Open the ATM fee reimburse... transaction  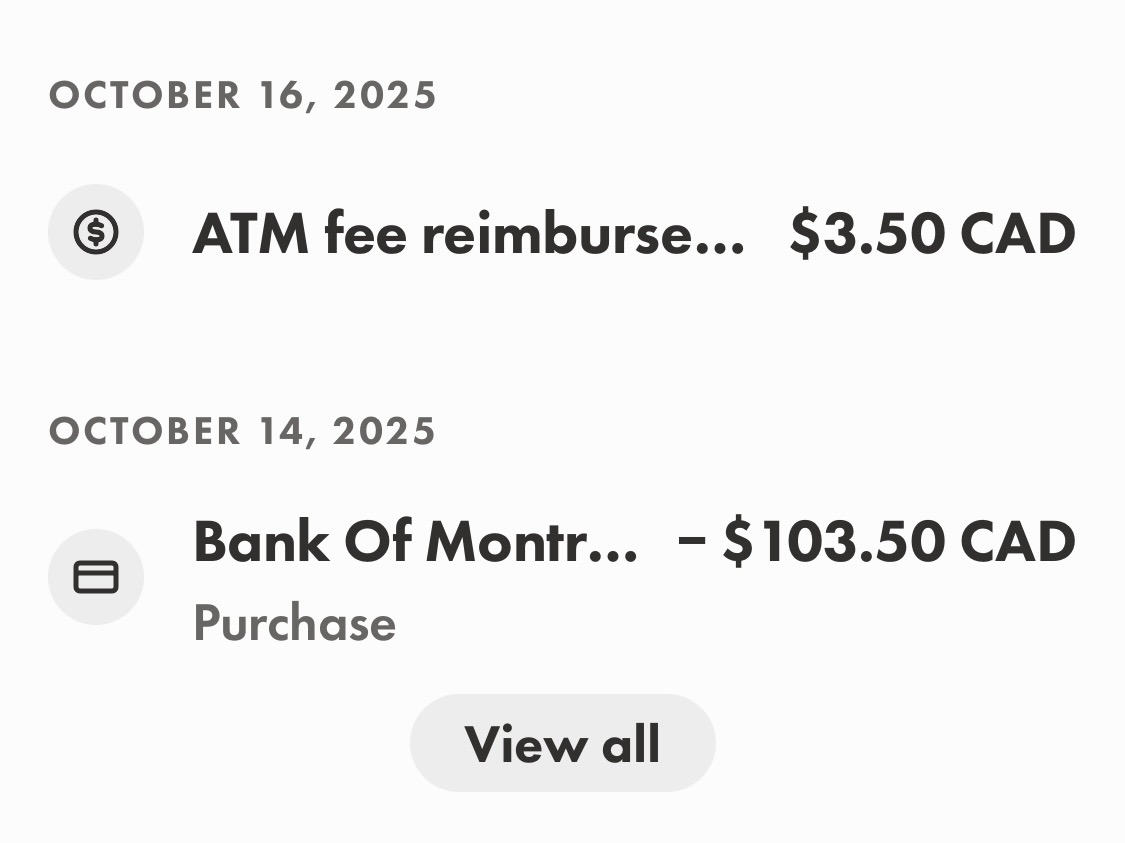[x=467, y=234]
